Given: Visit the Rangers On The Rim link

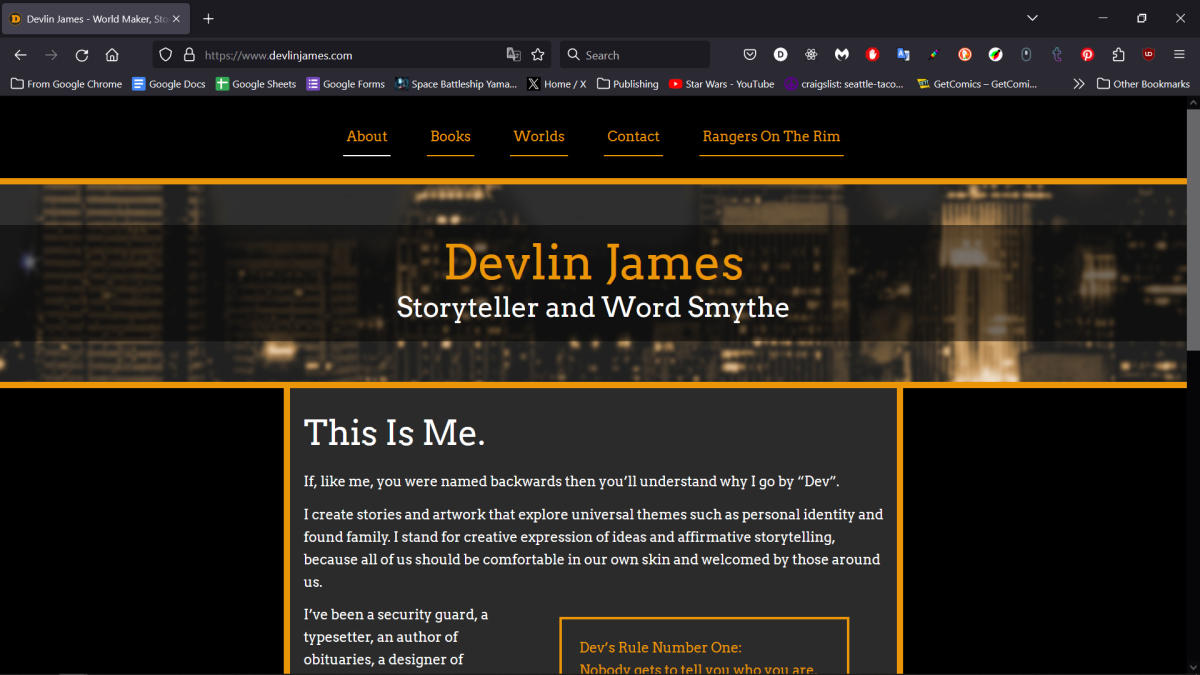Looking at the screenshot, I should pos(771,136).
